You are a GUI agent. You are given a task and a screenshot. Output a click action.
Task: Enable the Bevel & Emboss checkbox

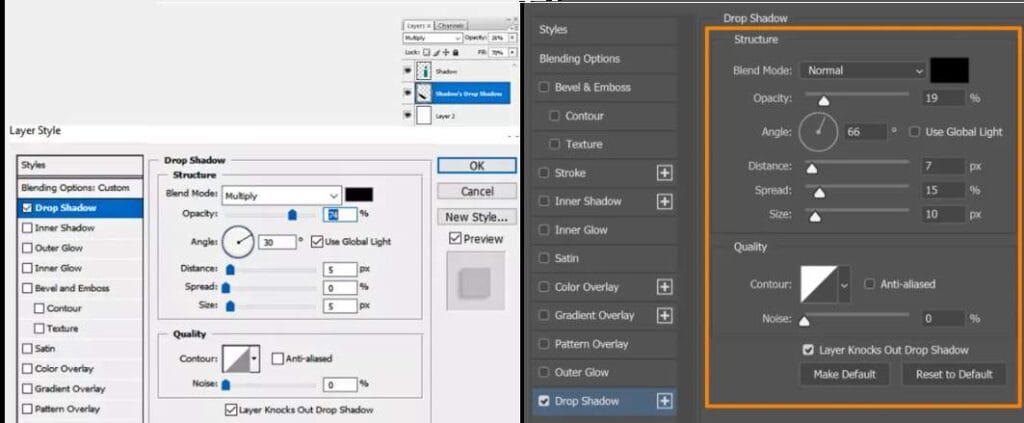coord(543,87)
